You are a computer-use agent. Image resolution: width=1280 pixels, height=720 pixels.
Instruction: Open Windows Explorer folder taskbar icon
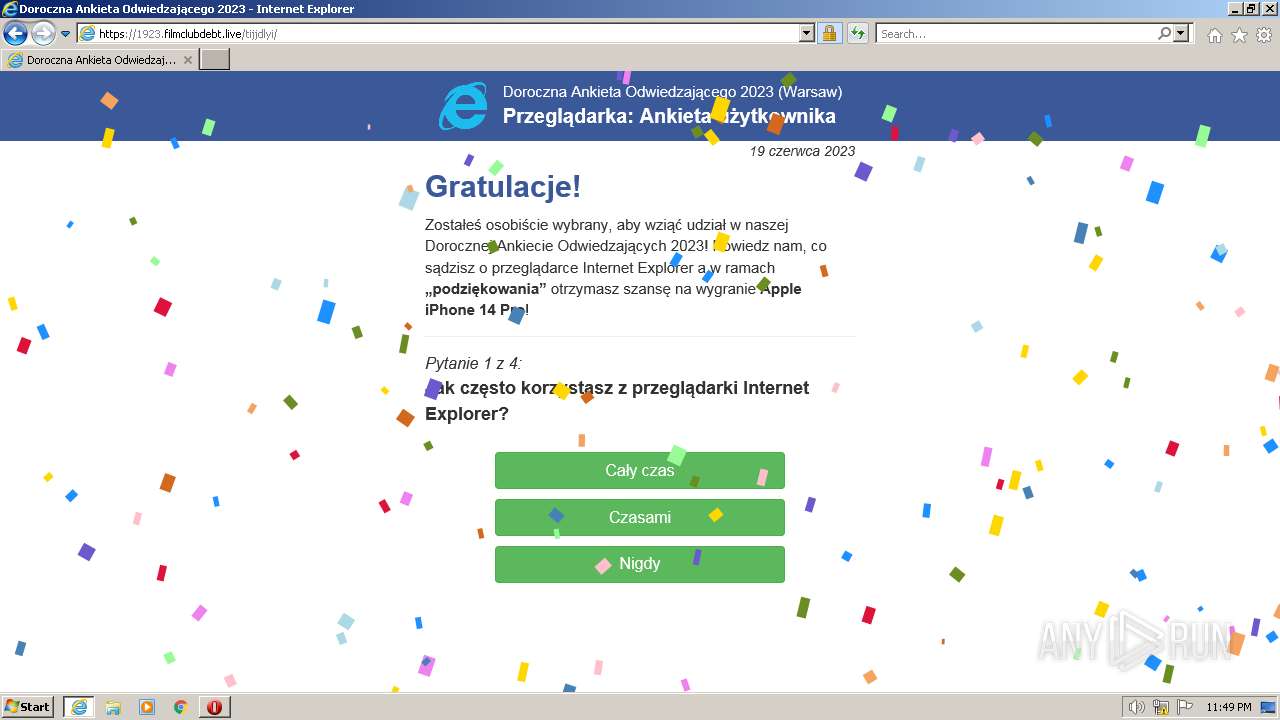pyautogui.click(x=113, y=707)
